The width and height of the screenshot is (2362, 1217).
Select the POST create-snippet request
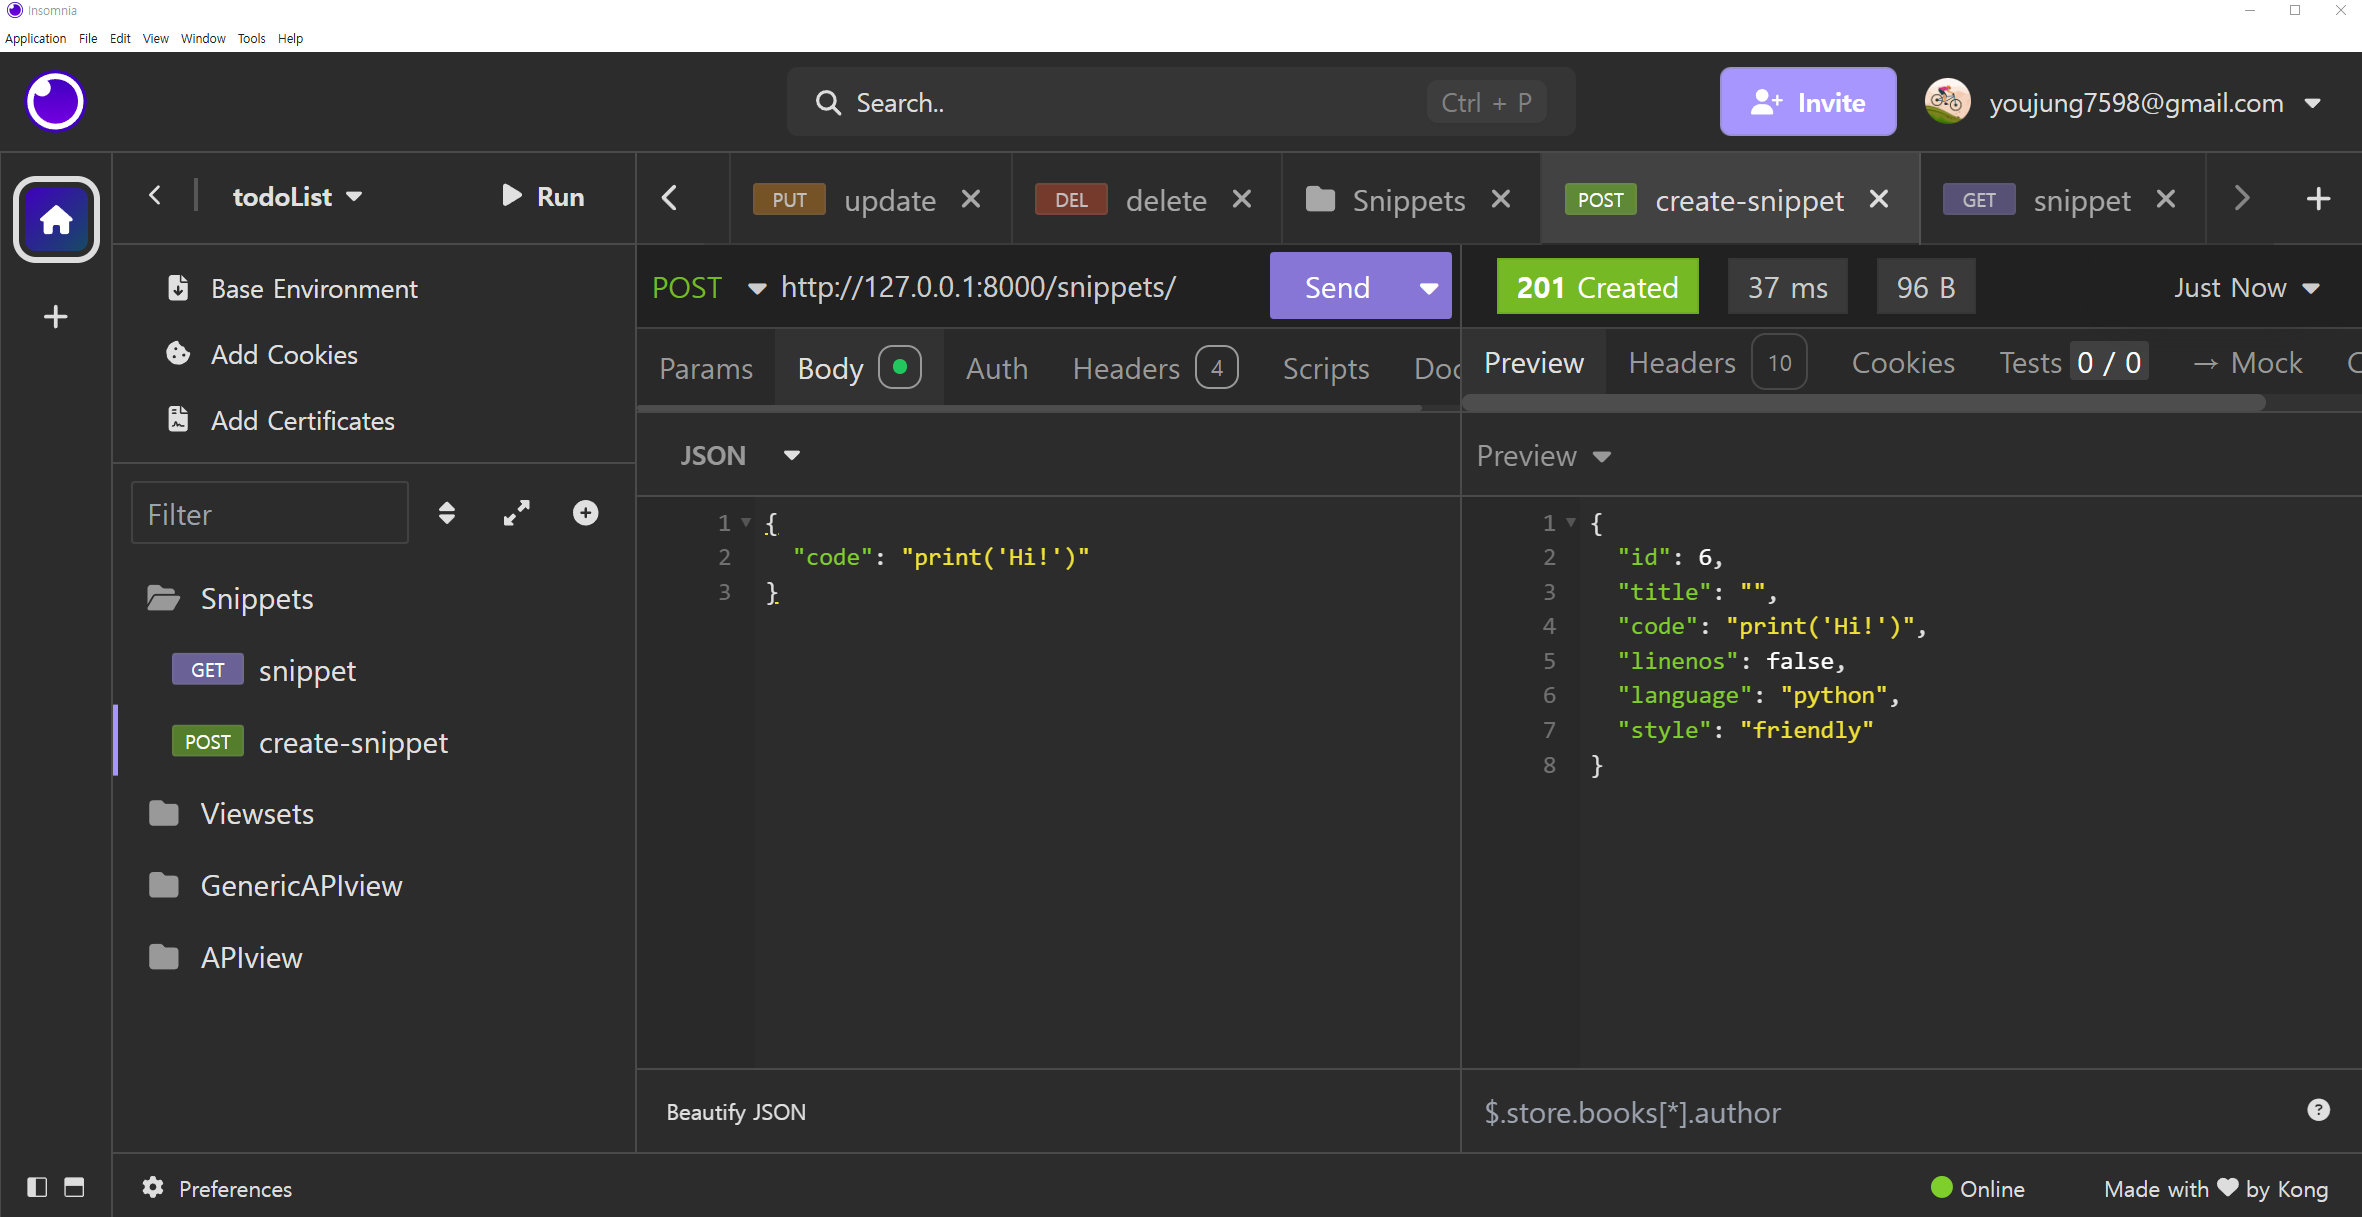click(375, 742)
